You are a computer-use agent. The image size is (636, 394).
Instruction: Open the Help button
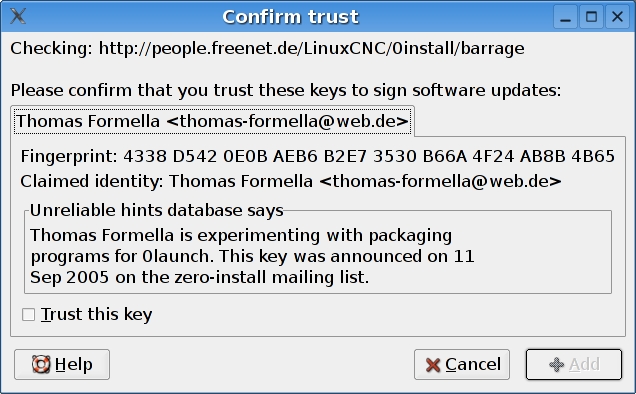tap(62, 364)
